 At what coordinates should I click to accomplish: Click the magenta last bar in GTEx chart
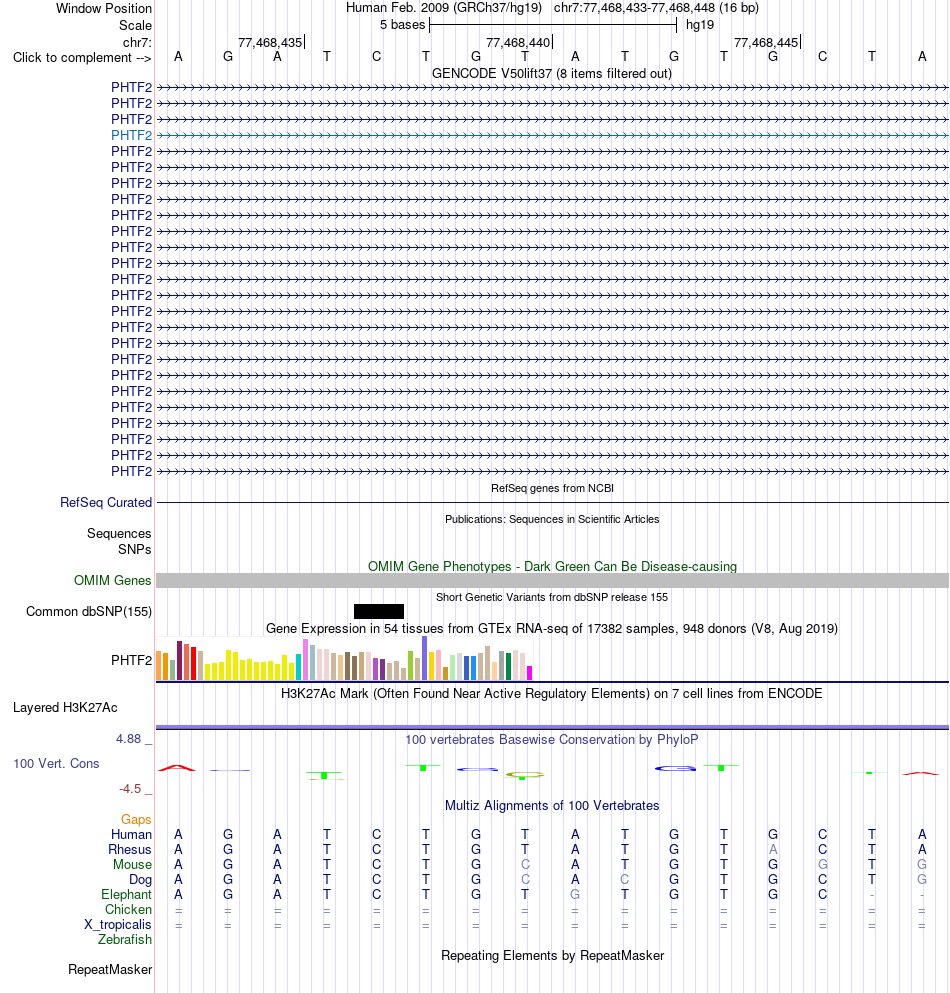pos(529,673)
